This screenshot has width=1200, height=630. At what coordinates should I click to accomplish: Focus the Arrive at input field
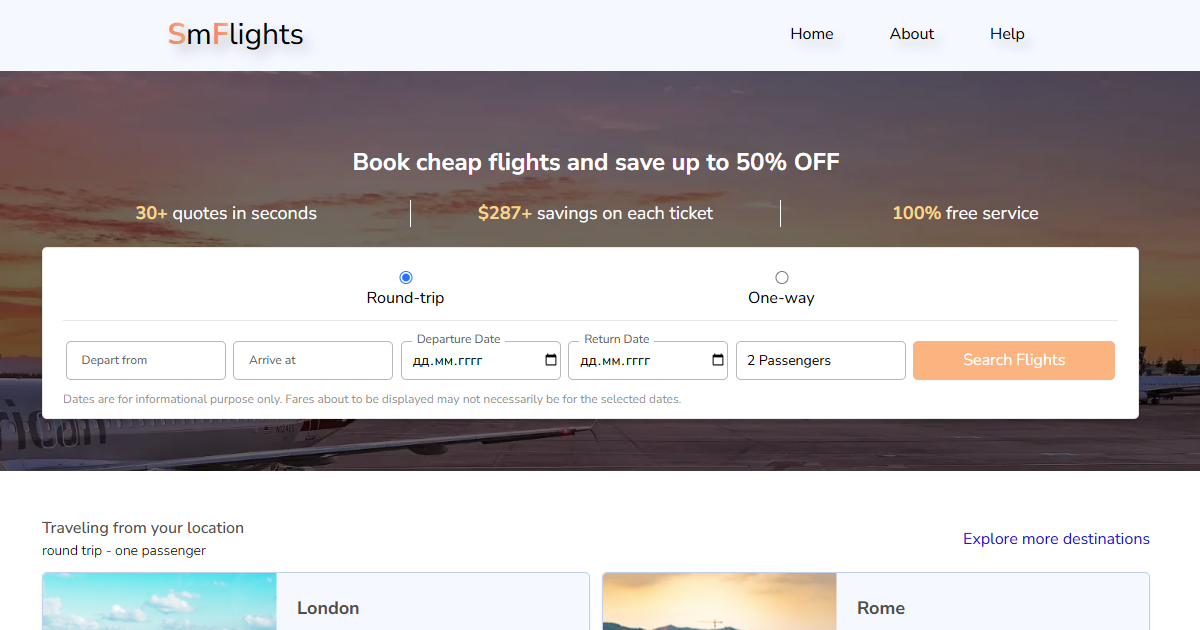point(313,361)
